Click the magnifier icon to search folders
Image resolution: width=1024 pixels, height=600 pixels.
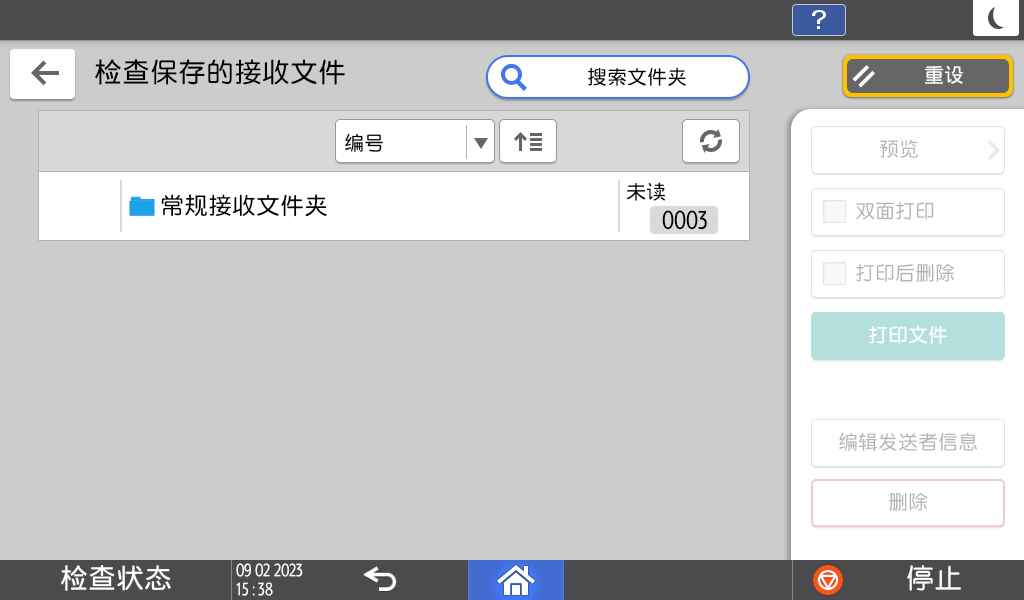[x=513, y=75]
